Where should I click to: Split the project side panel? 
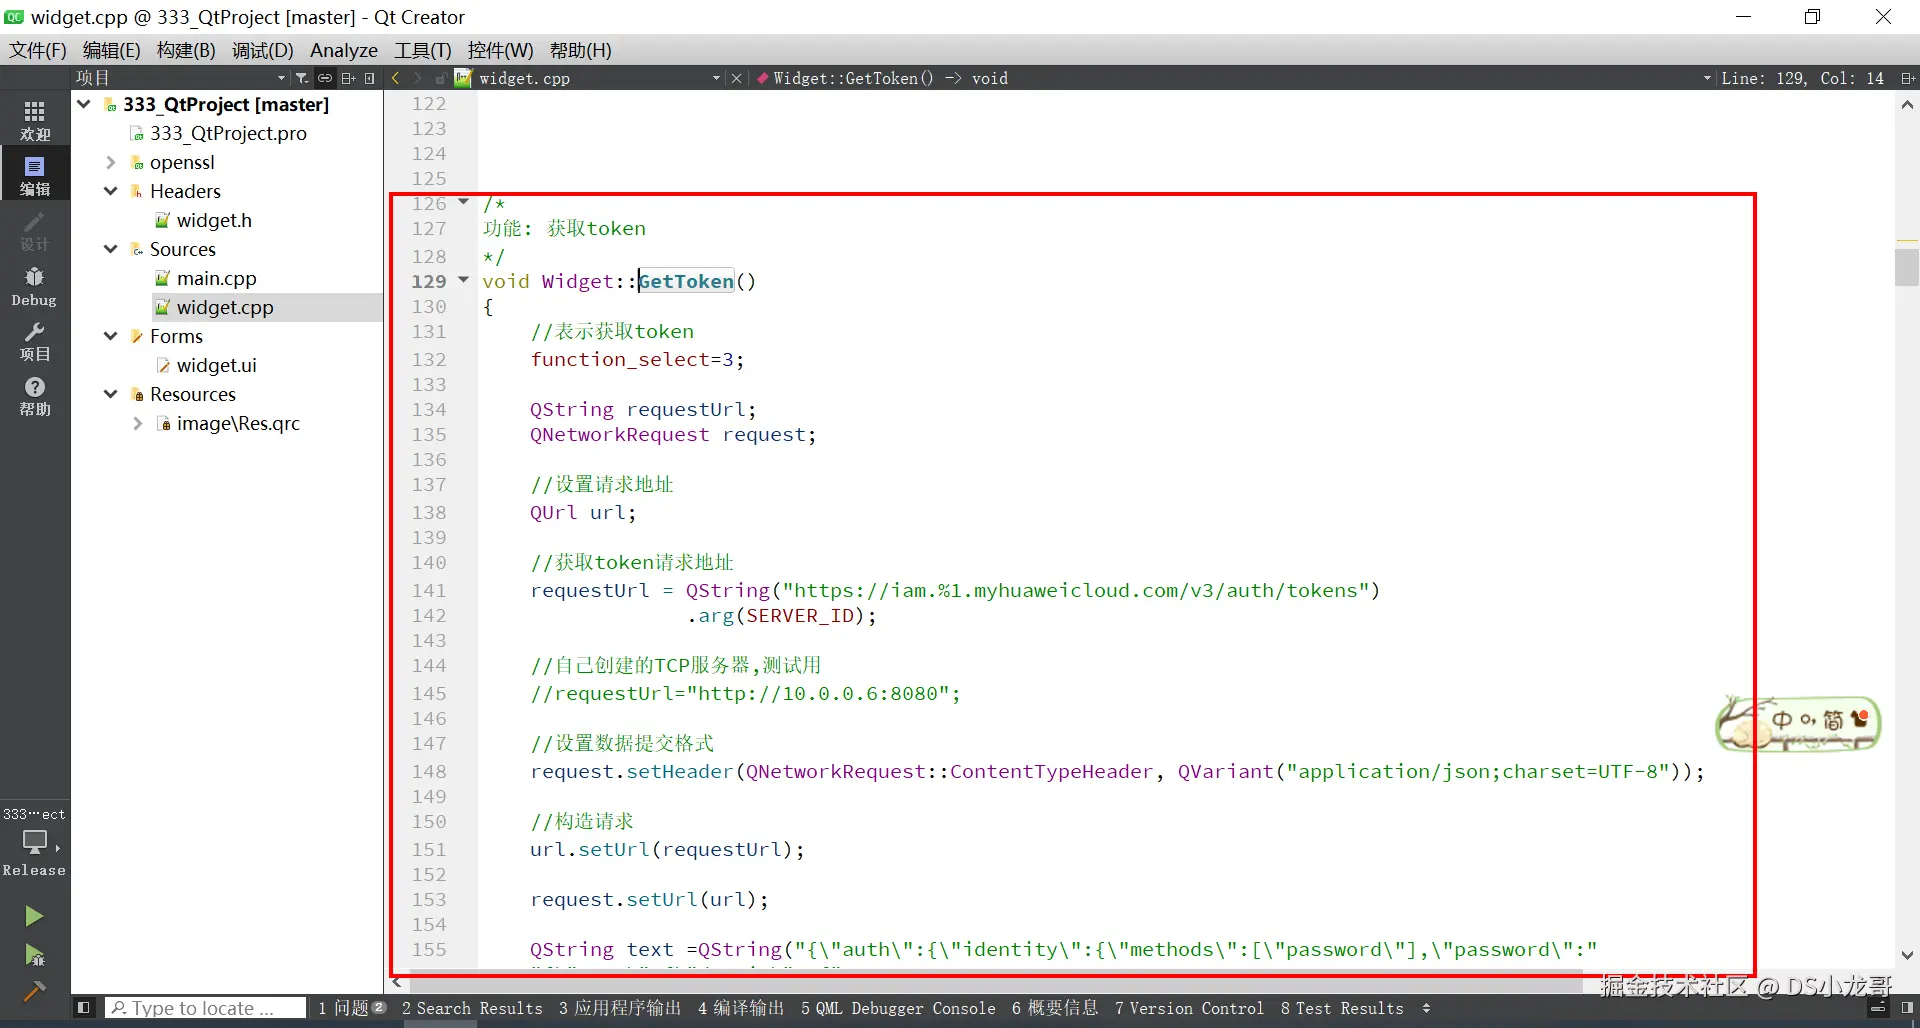(x=348, y=78)
